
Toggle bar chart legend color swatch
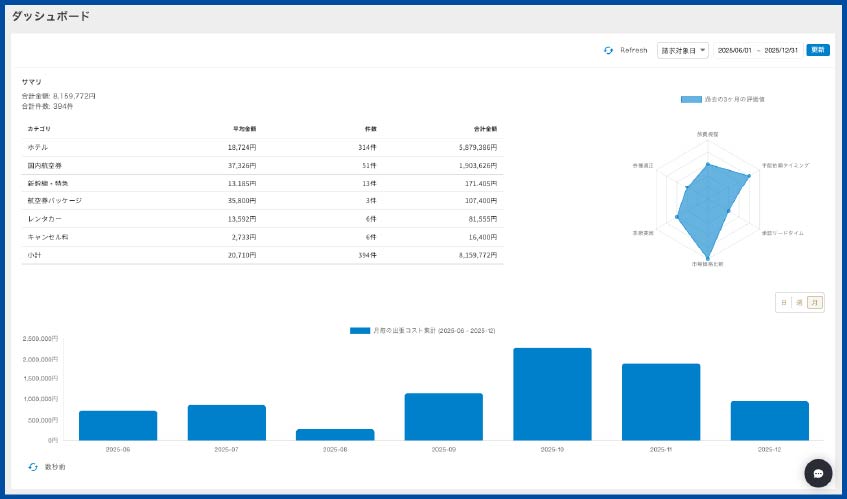click(360, 331)
